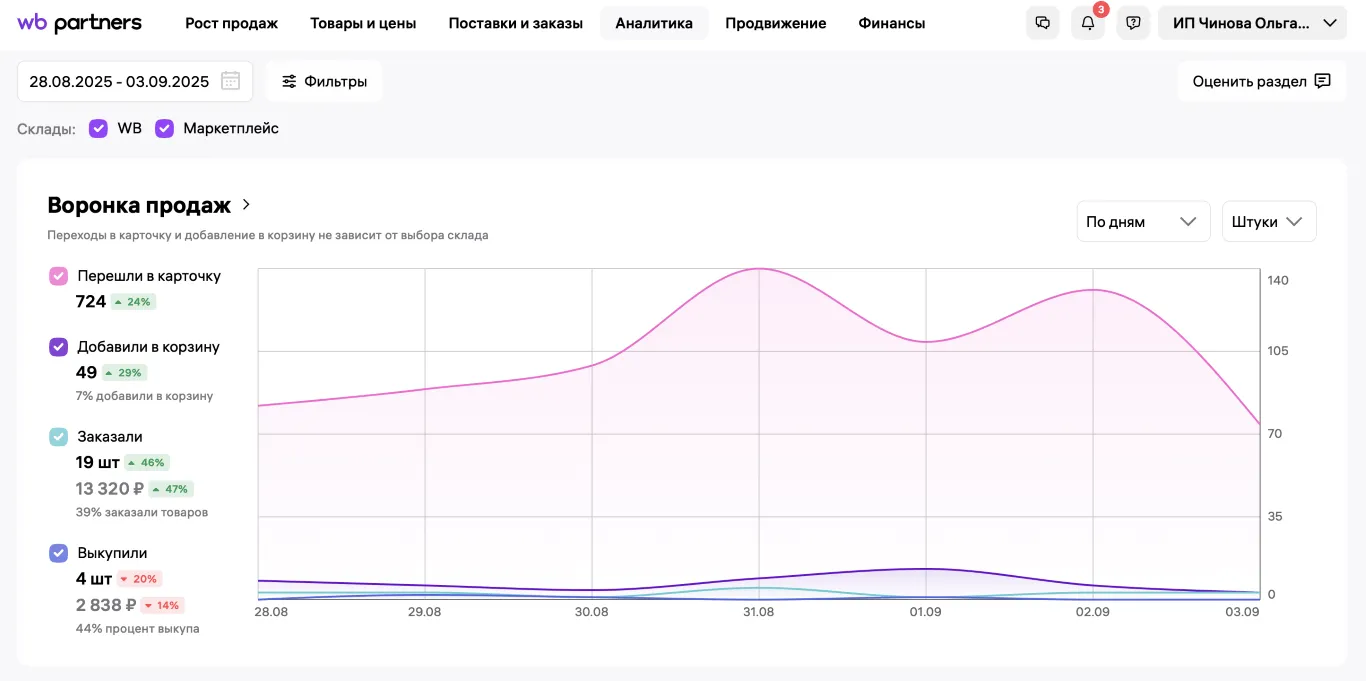
Task: Open the Штуки units dropdown
Action: pyautogui.click(x=1269, y=222)
